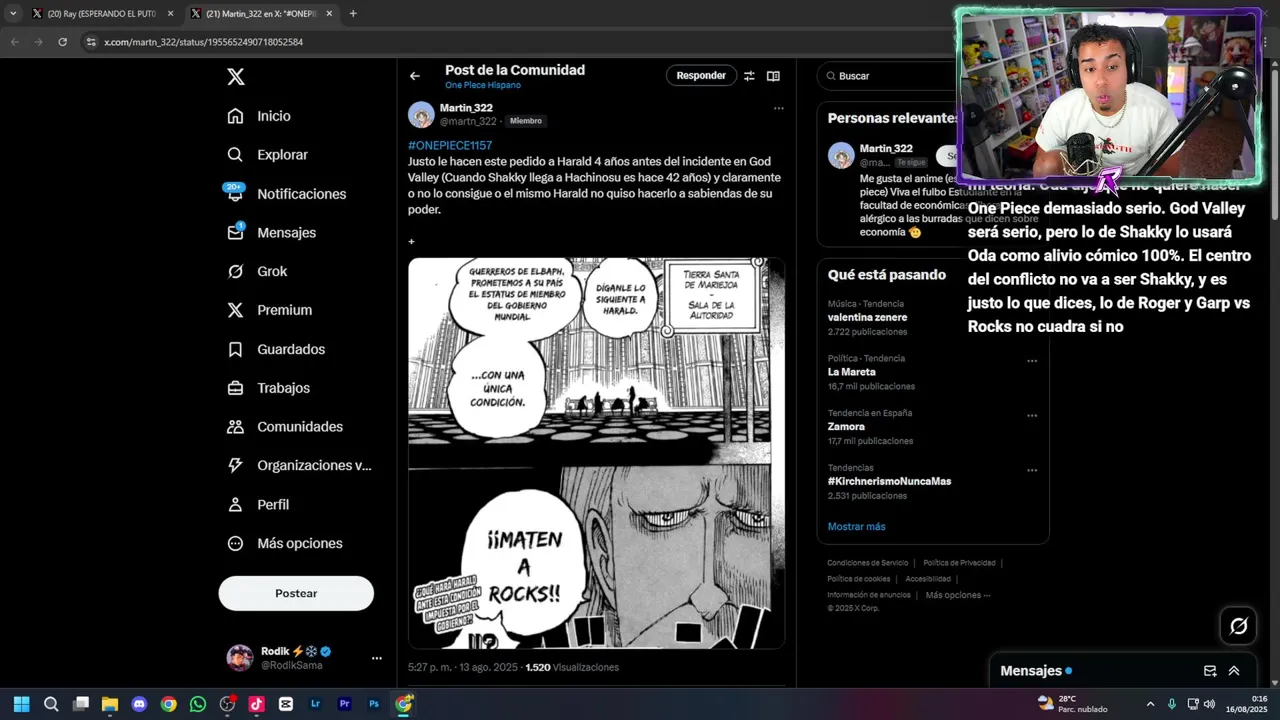Click the Guardados bookmark icon
This screenshot has width=1280, height=720.
(235, 349)
